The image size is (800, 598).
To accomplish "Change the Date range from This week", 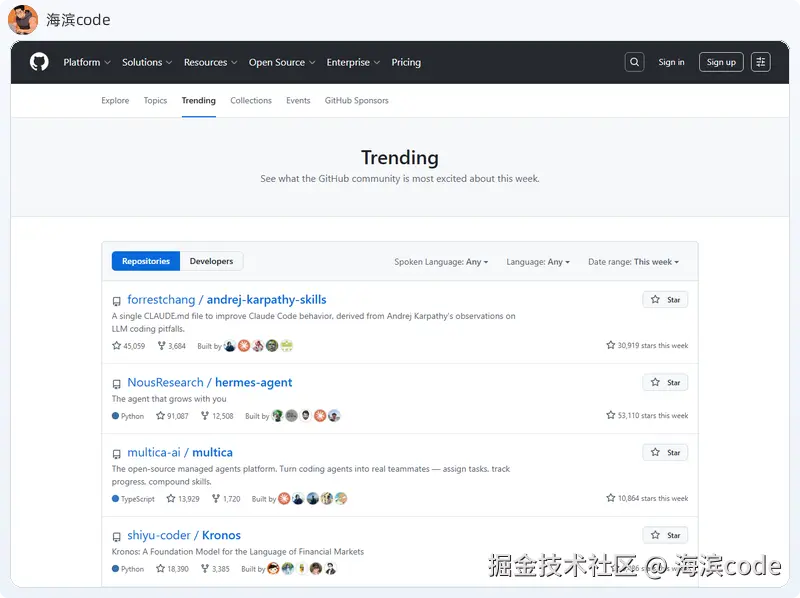I will point(634,261).
